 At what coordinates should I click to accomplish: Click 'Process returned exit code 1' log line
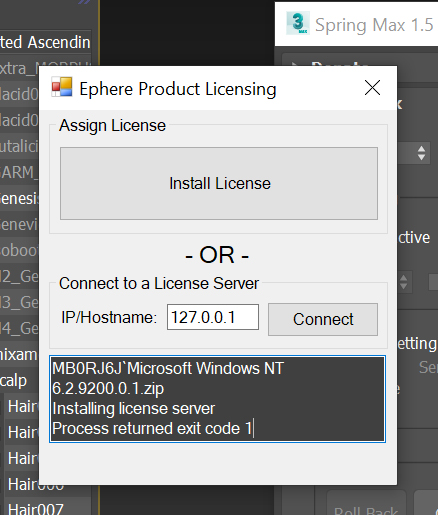[152, 429]
